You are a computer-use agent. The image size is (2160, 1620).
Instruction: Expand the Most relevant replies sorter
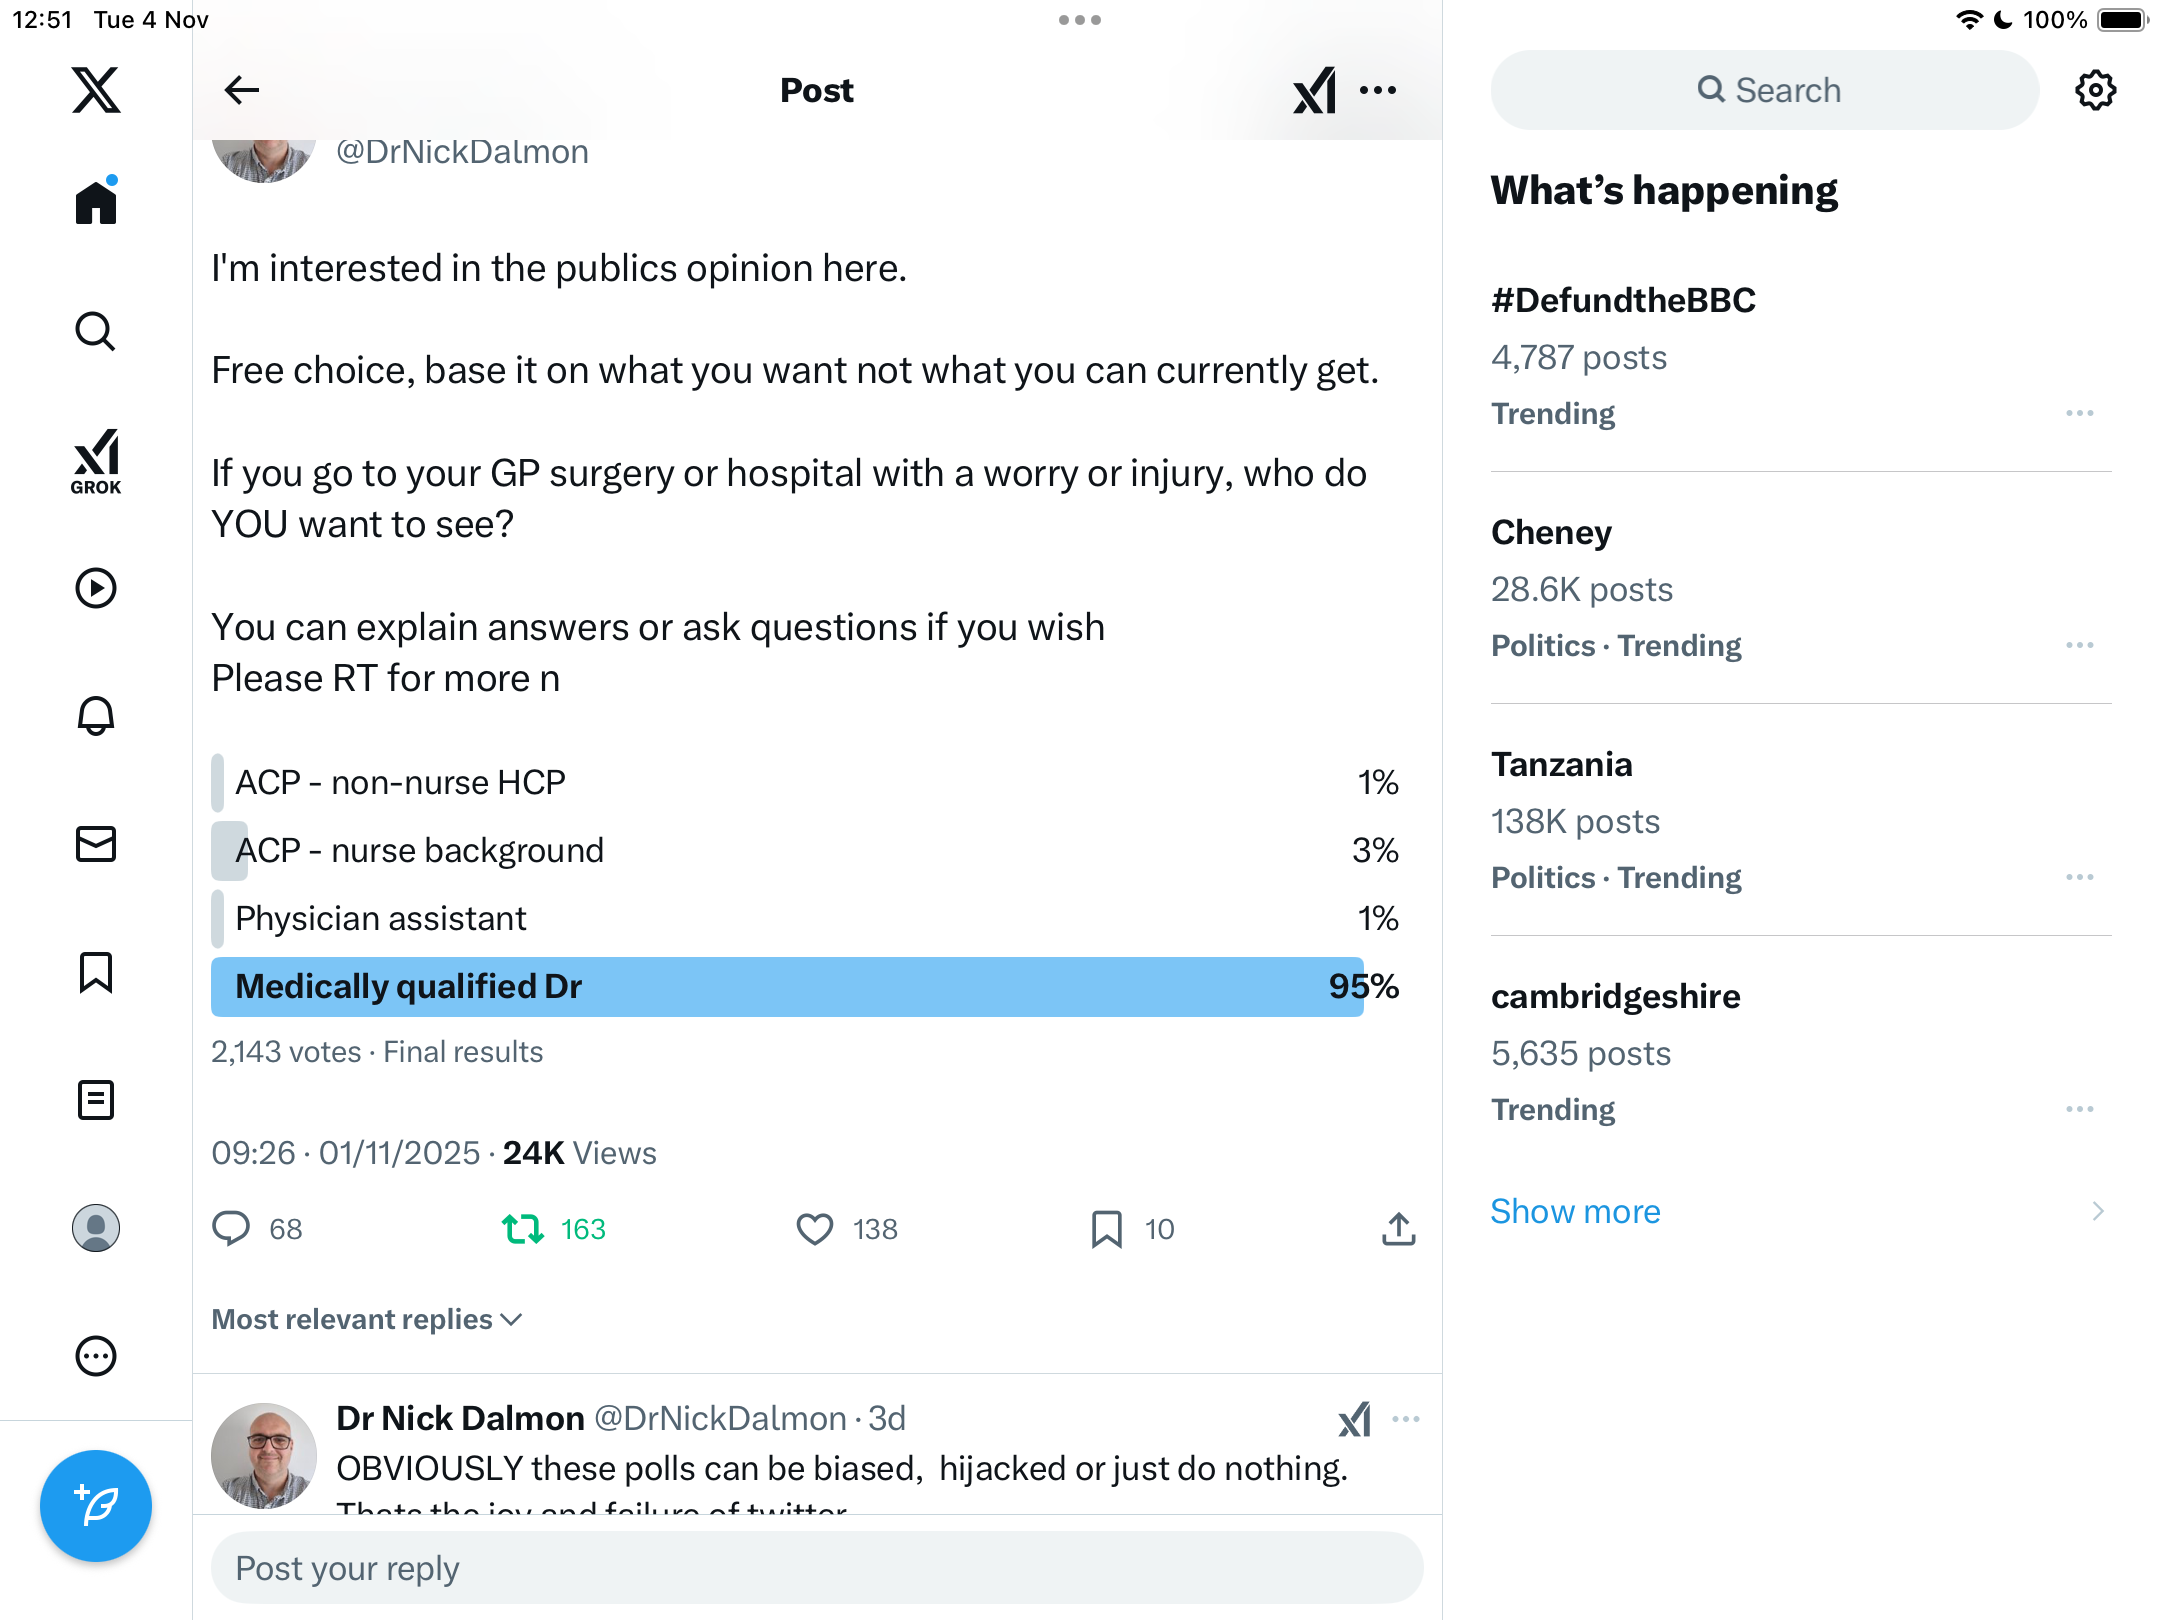point(367,1320)
